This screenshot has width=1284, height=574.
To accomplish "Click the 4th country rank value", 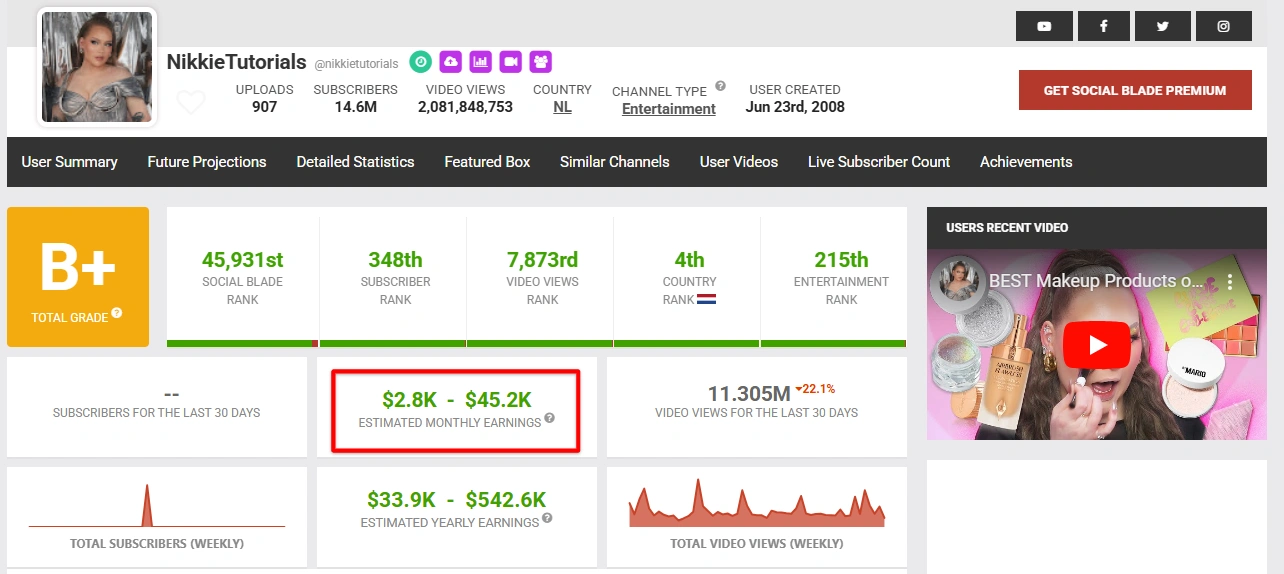I will click(689, 260).
